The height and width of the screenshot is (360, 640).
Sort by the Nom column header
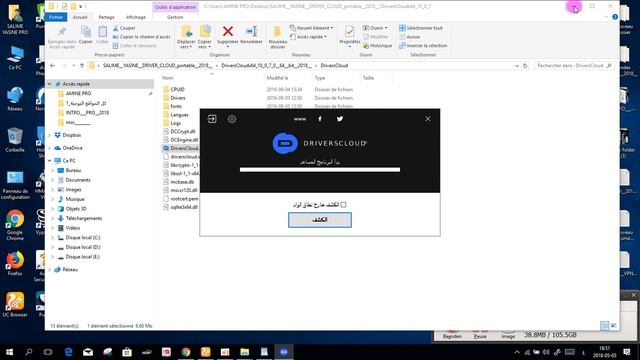coord(168,78)
